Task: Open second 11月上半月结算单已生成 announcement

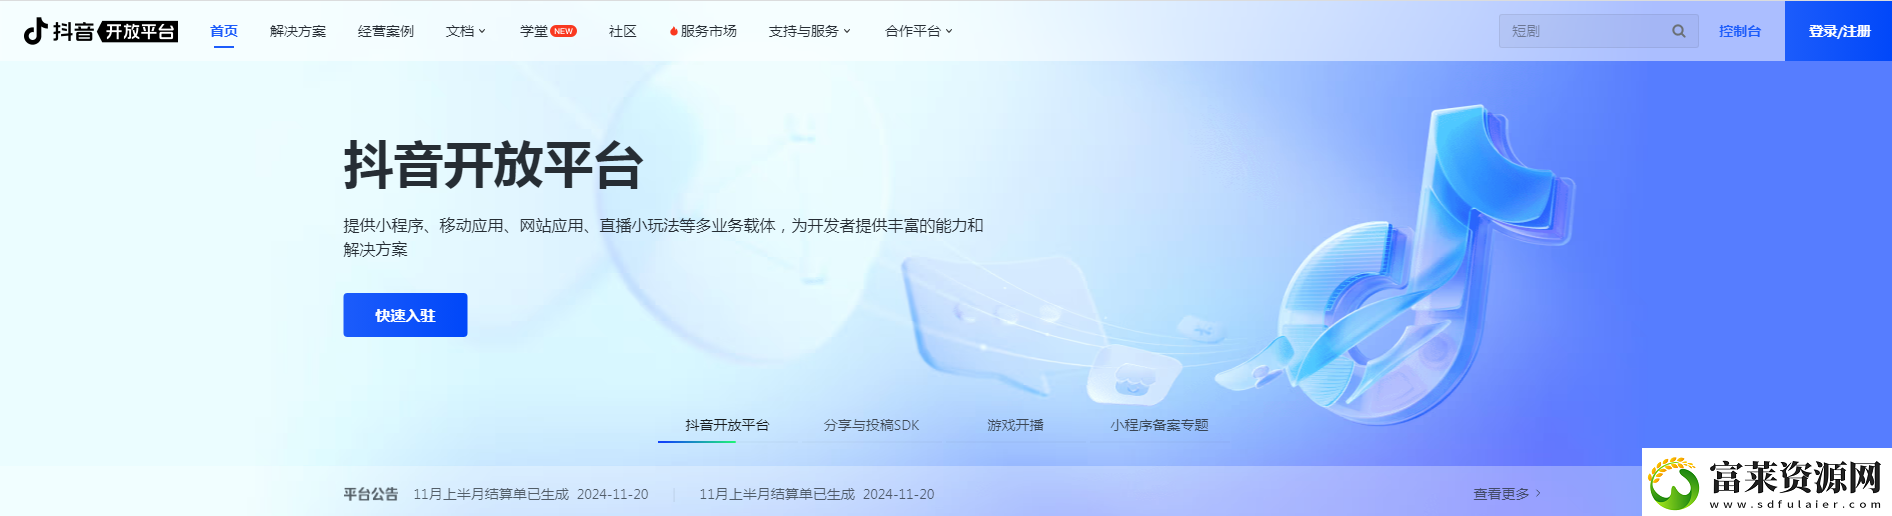Action: click(x=816, y=494)
